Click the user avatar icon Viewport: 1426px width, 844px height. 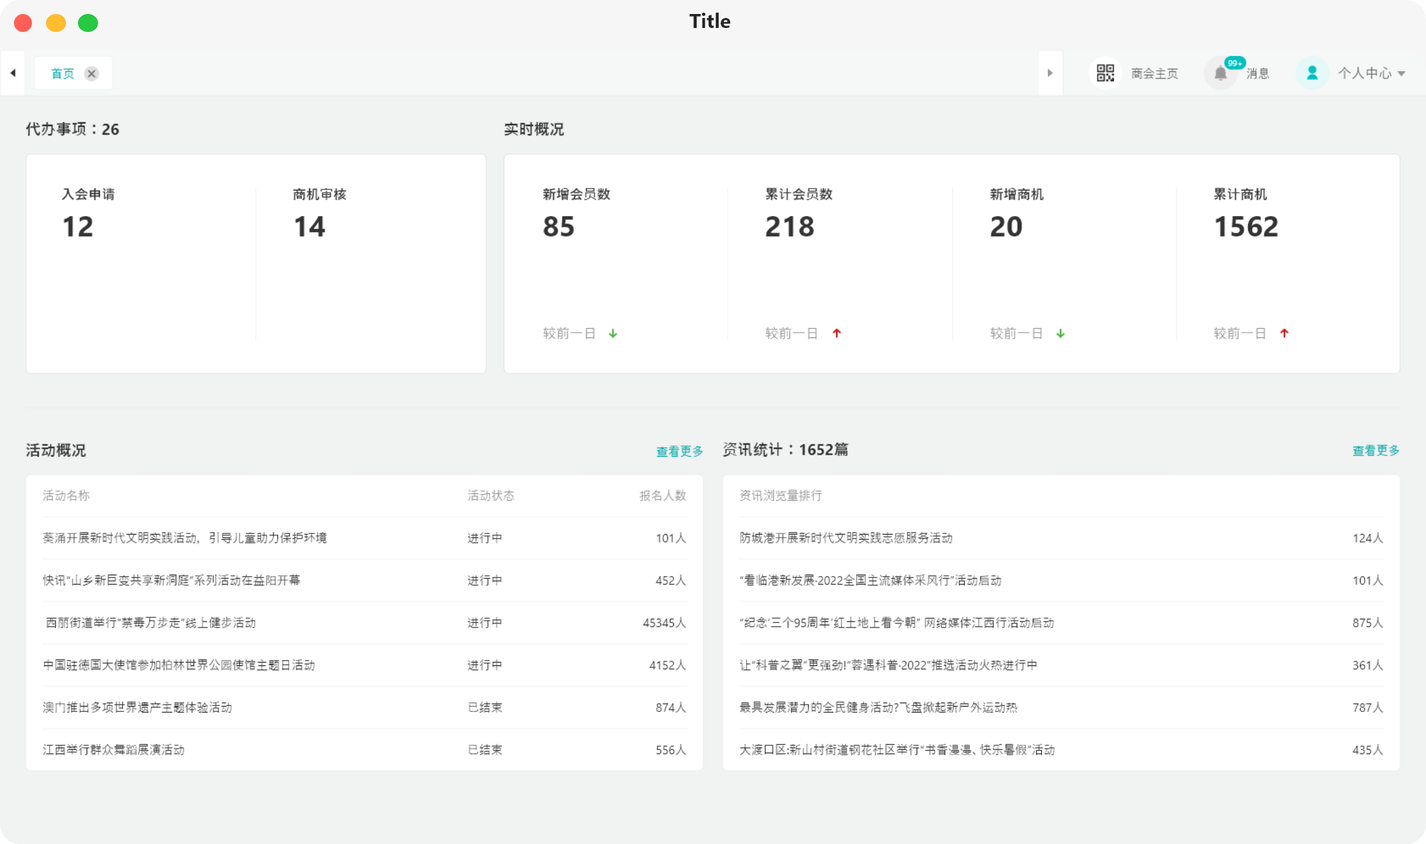point(1312,73)
